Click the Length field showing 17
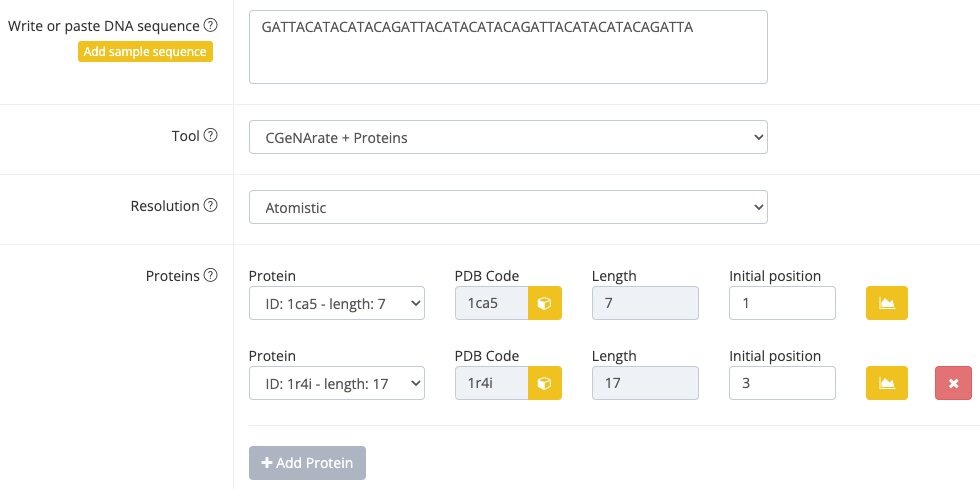The width and height of the screenshot is (980, 489). coord(645,382)
